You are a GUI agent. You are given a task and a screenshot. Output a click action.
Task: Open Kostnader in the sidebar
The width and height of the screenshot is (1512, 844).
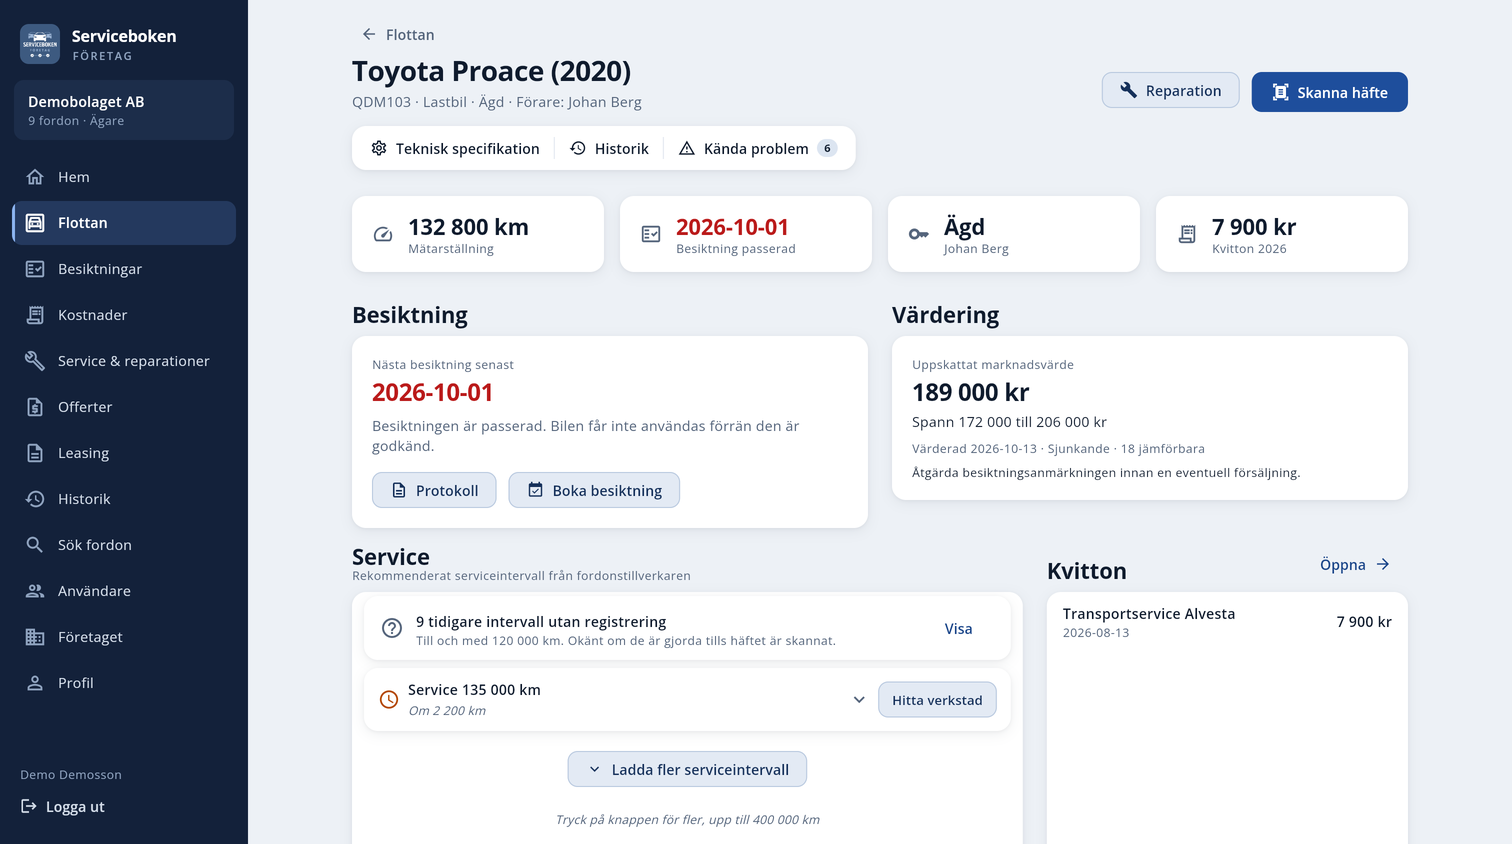click(x=124, y=315)
